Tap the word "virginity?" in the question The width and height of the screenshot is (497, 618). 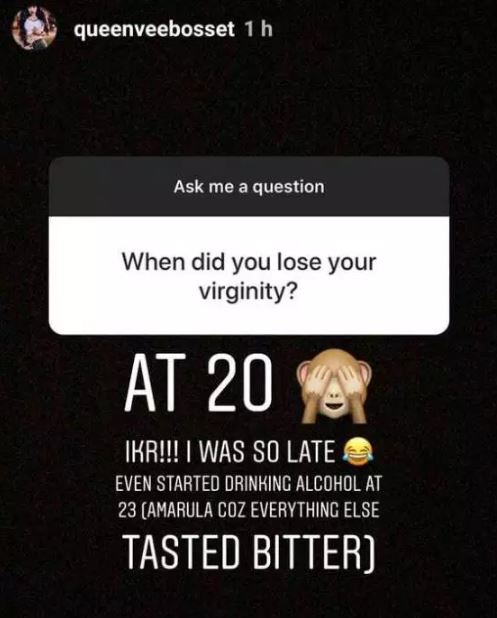point(248,293)
